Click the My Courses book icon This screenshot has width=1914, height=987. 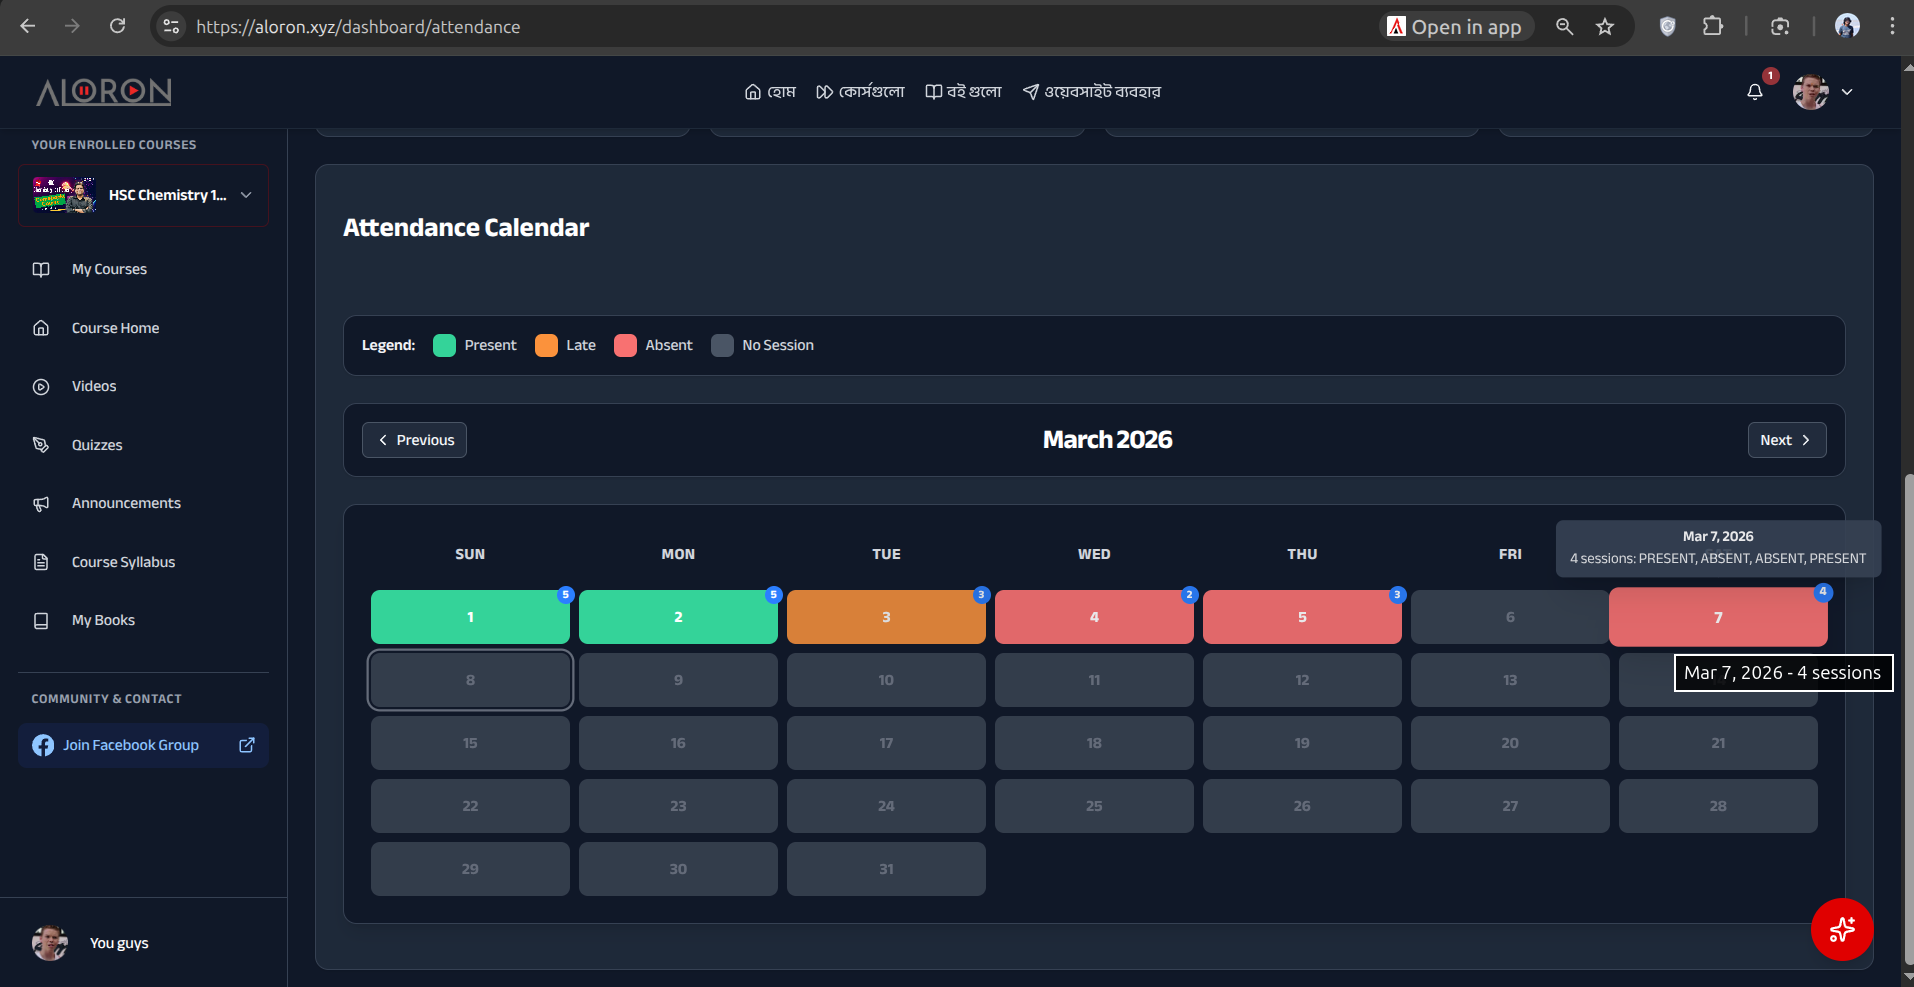41,269
